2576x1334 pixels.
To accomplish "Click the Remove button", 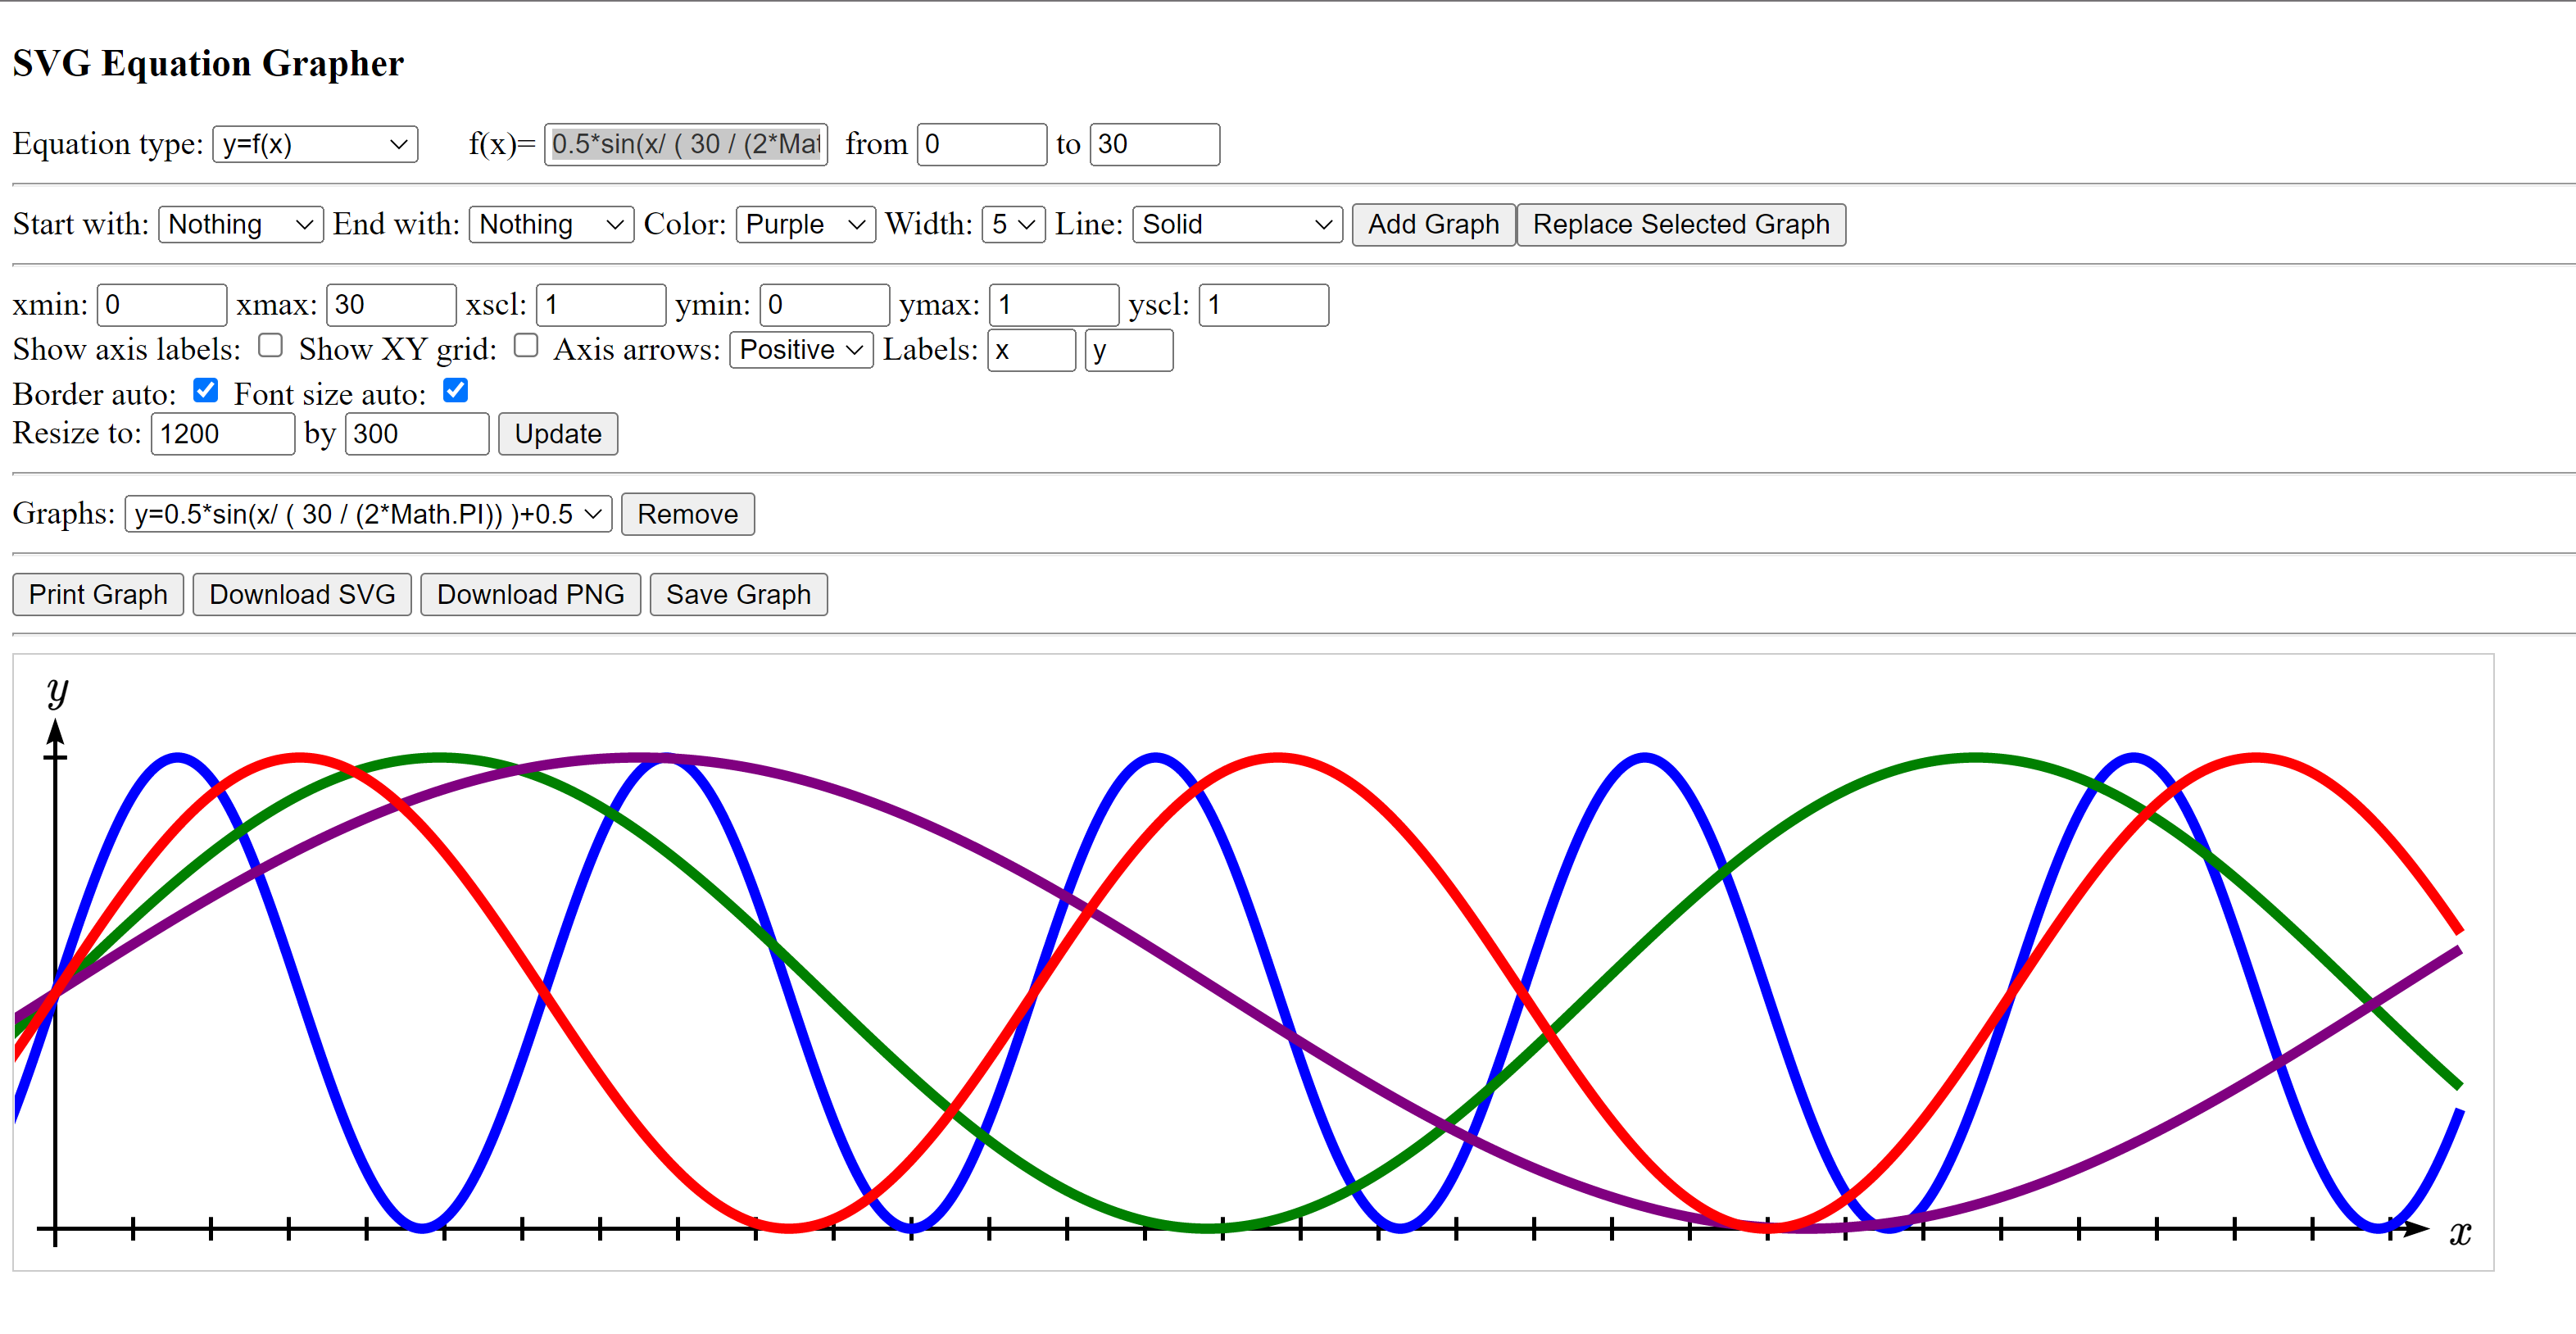I will [688, 514].
